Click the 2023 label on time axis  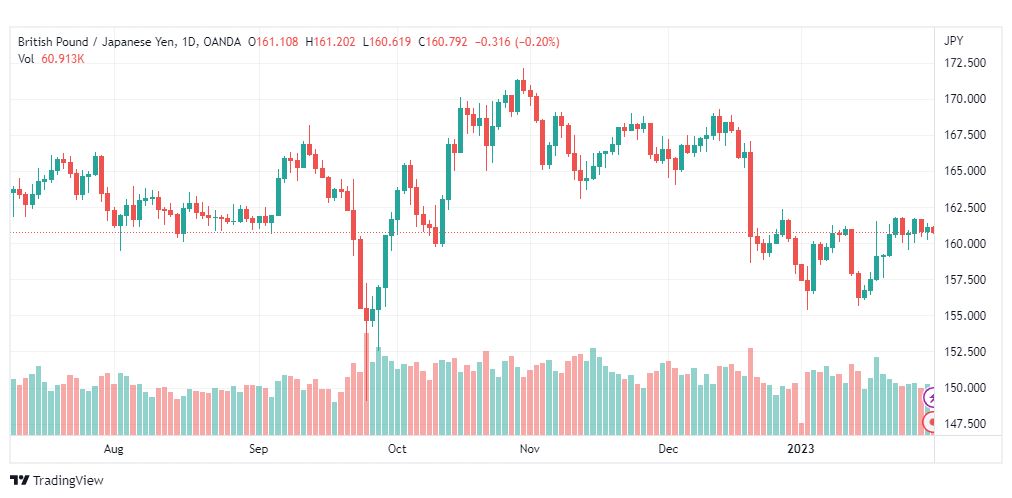point(803,449)
